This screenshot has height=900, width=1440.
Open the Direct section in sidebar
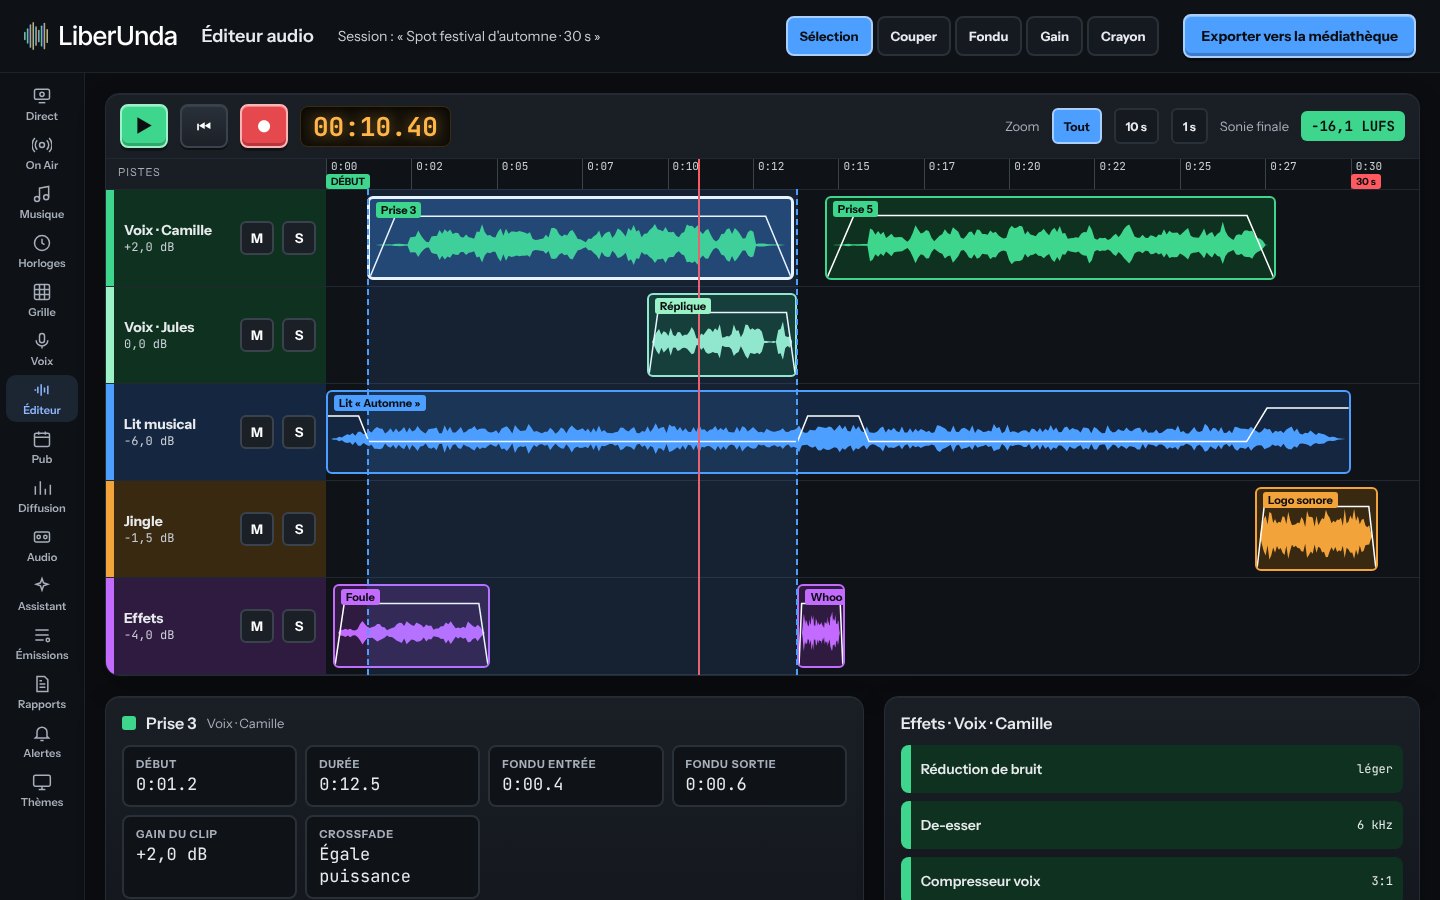pyautogui.click(x=42, y=104)
